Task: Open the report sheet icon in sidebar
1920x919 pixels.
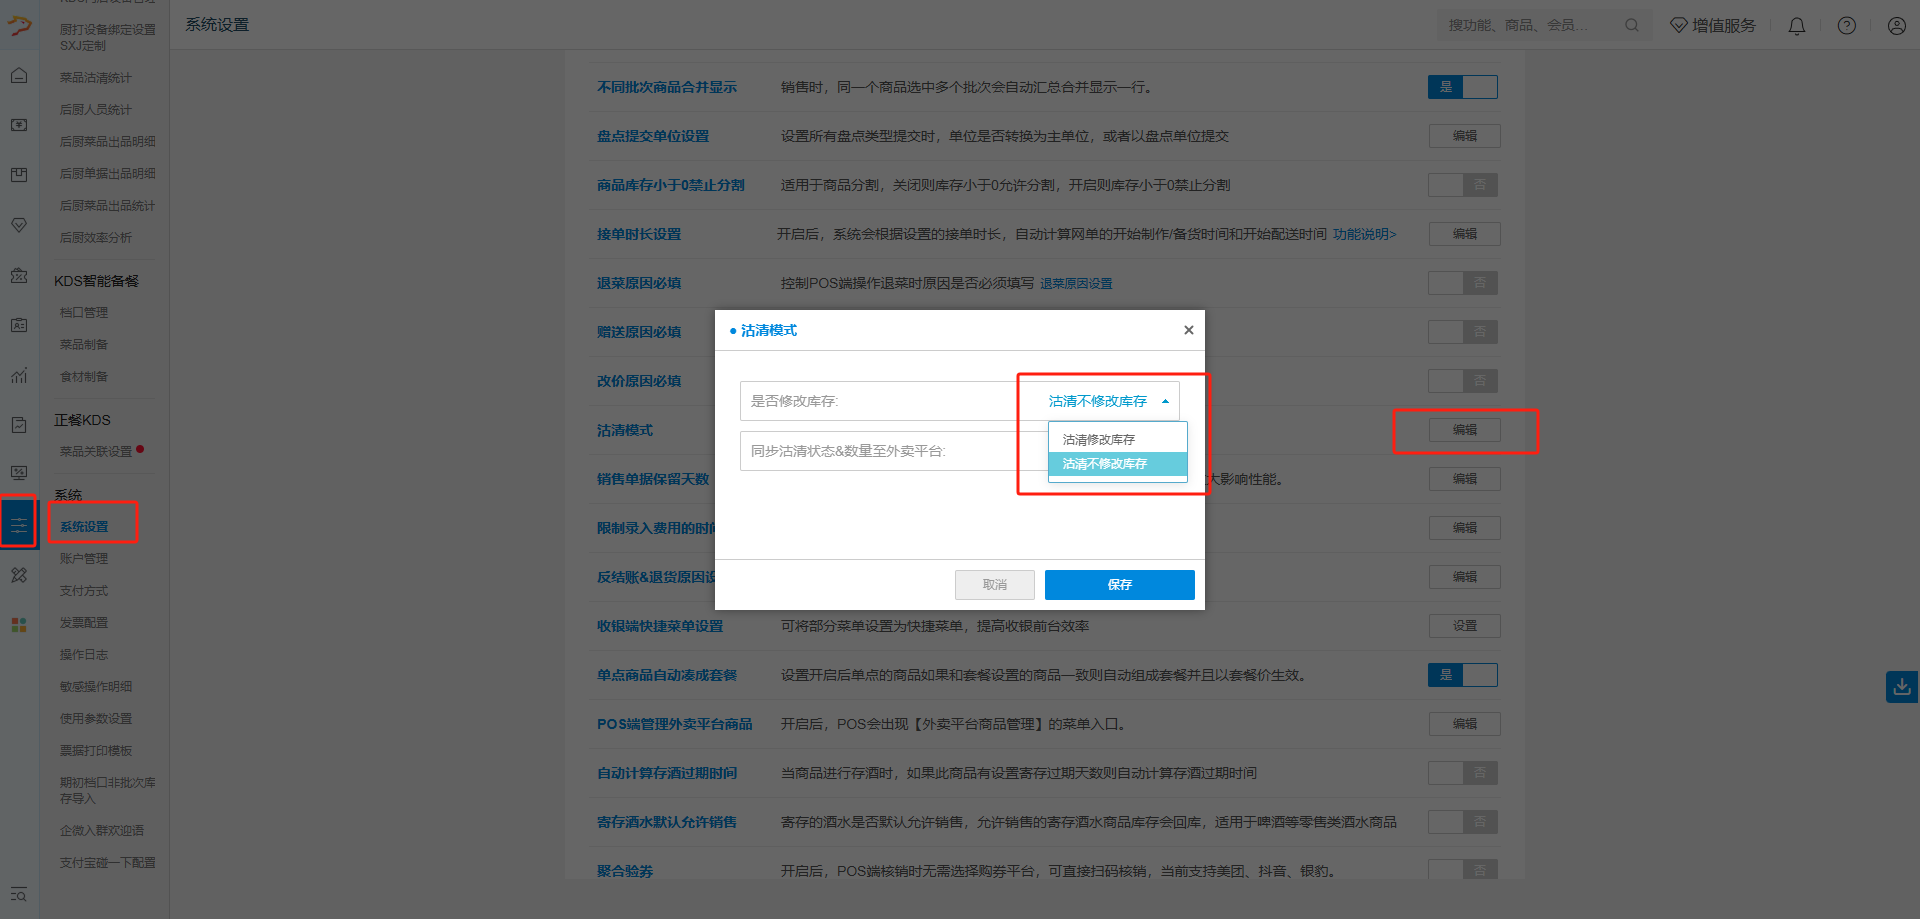Action: (x=19, y=425)
